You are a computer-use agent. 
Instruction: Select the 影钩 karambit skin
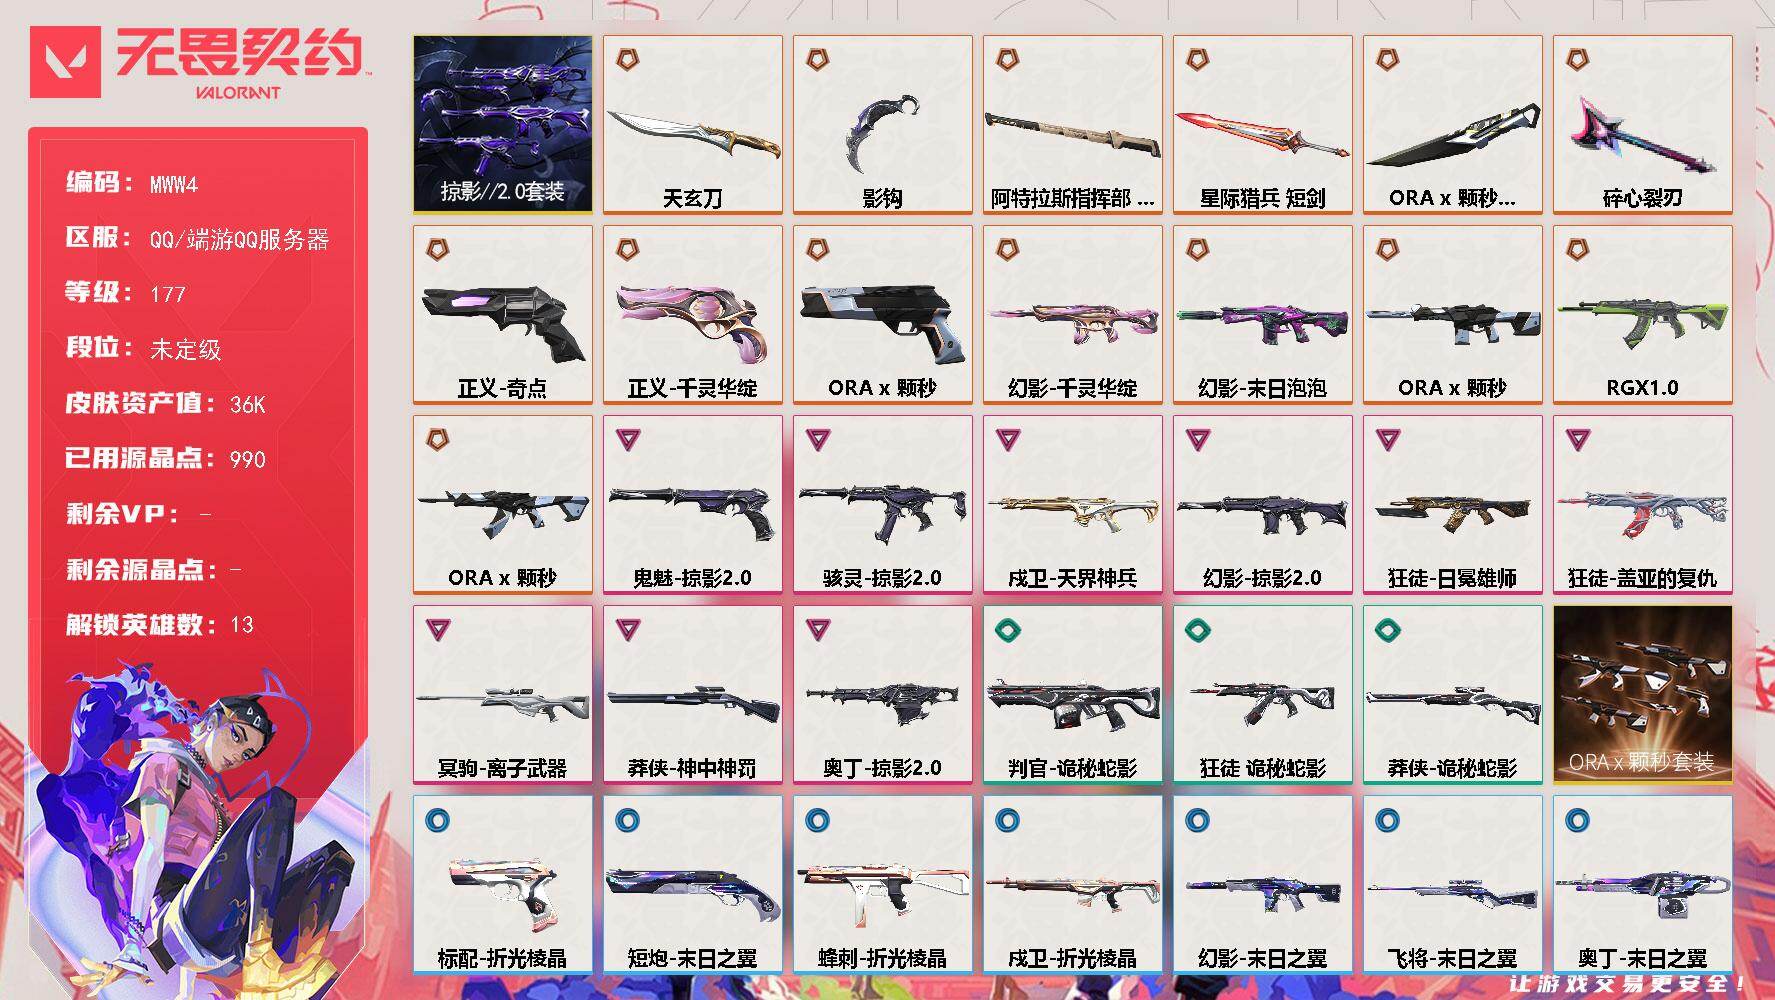pos(883,125)
